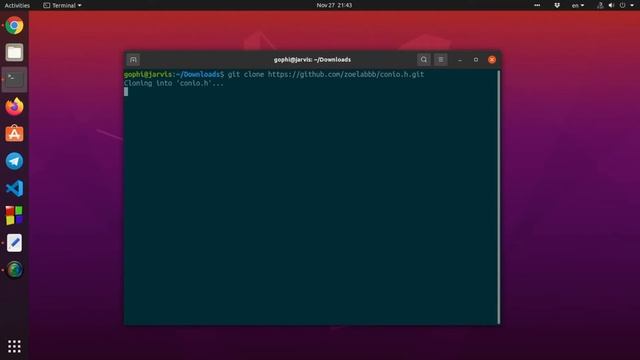This screenshot has width=640, height=360.
Task: Open the text editor icon in dock
Action: (x=14, y=242)
